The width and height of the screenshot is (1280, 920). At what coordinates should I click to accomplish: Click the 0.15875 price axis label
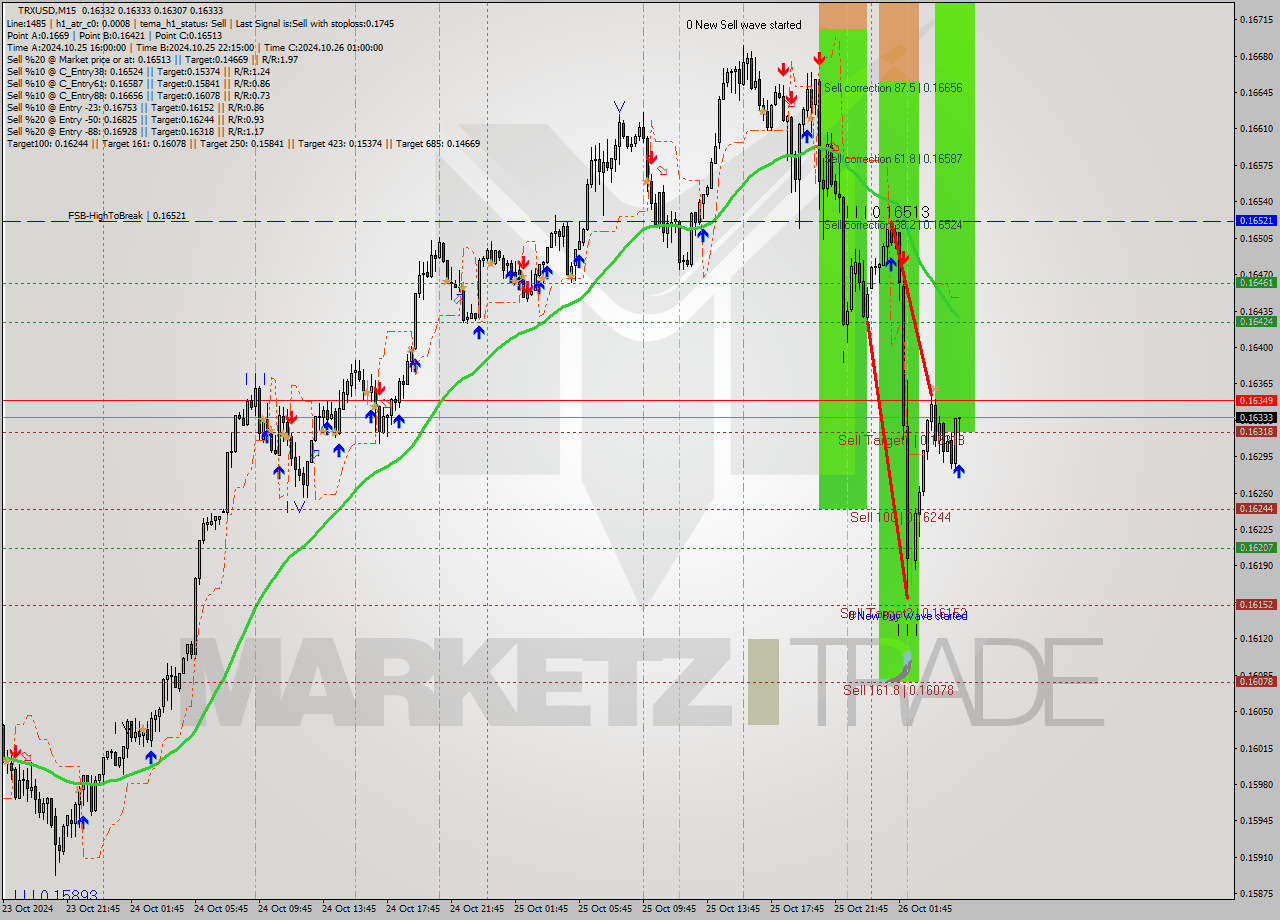1256,894
